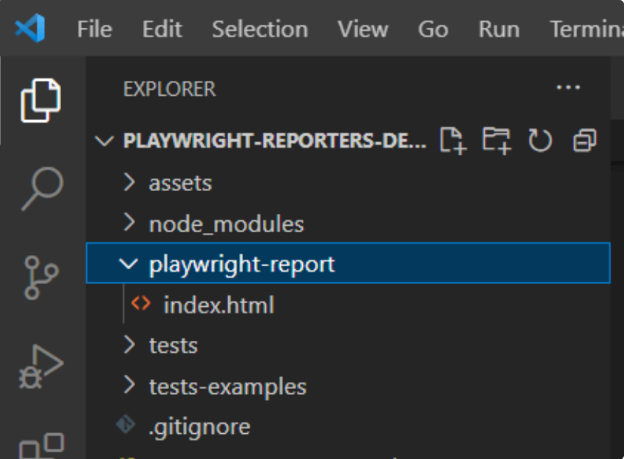The height and width of the screenshot is (459, 624).
Task: Open the .gitignore file
Action: tap(199, 427)
